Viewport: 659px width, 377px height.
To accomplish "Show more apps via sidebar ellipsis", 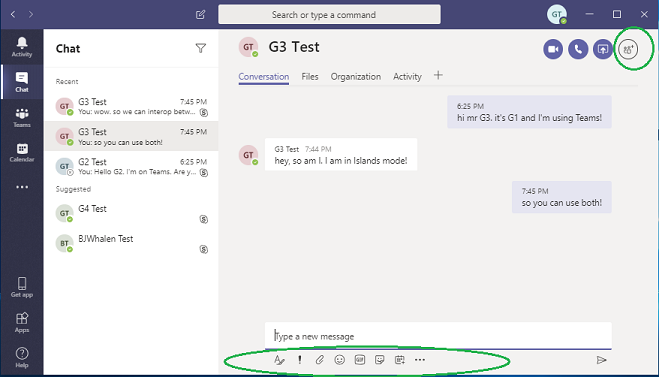I will [x=22, y=187].
